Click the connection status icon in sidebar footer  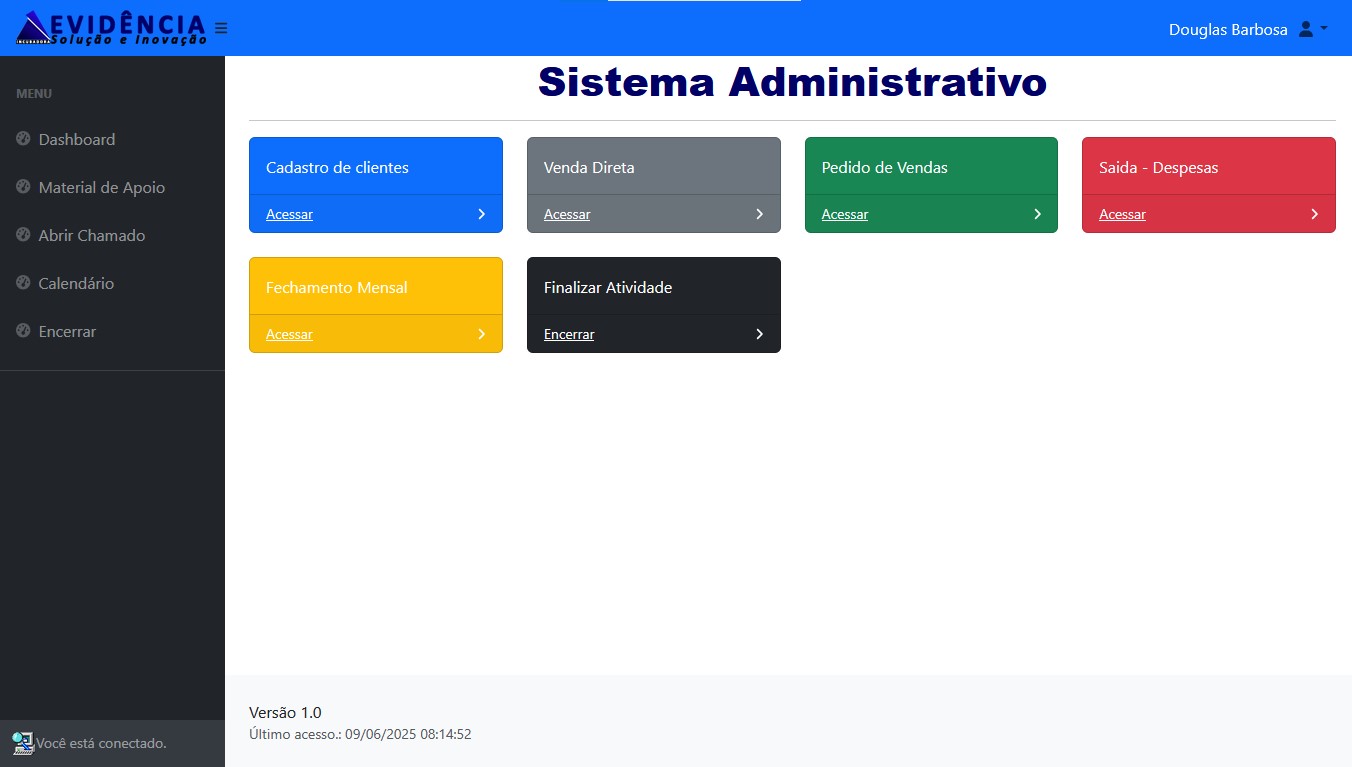(22, 743)
